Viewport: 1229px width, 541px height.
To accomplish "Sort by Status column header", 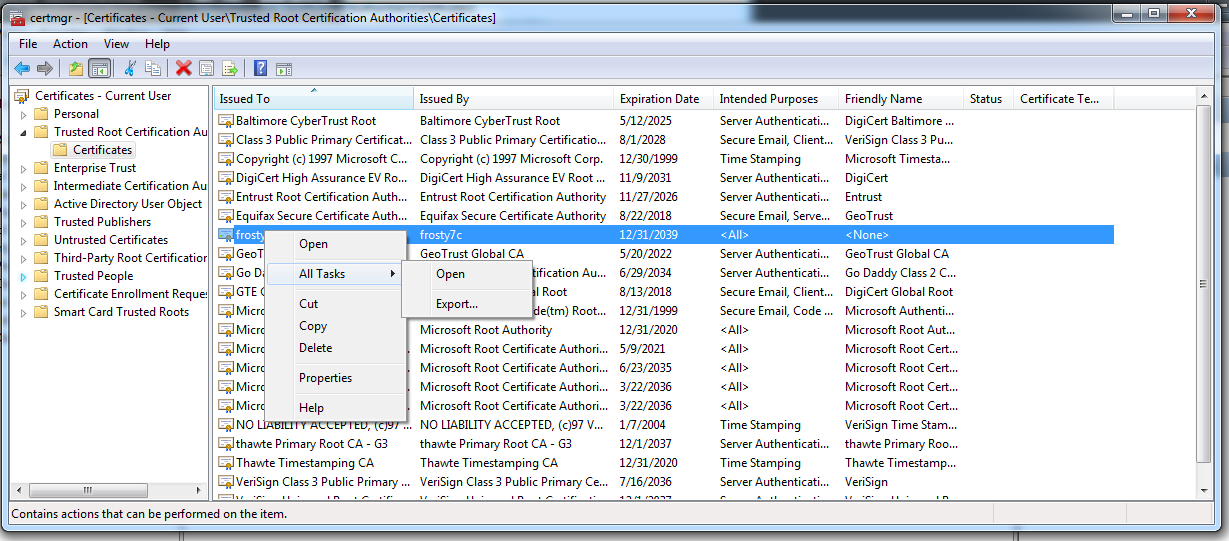I will 989,99.
